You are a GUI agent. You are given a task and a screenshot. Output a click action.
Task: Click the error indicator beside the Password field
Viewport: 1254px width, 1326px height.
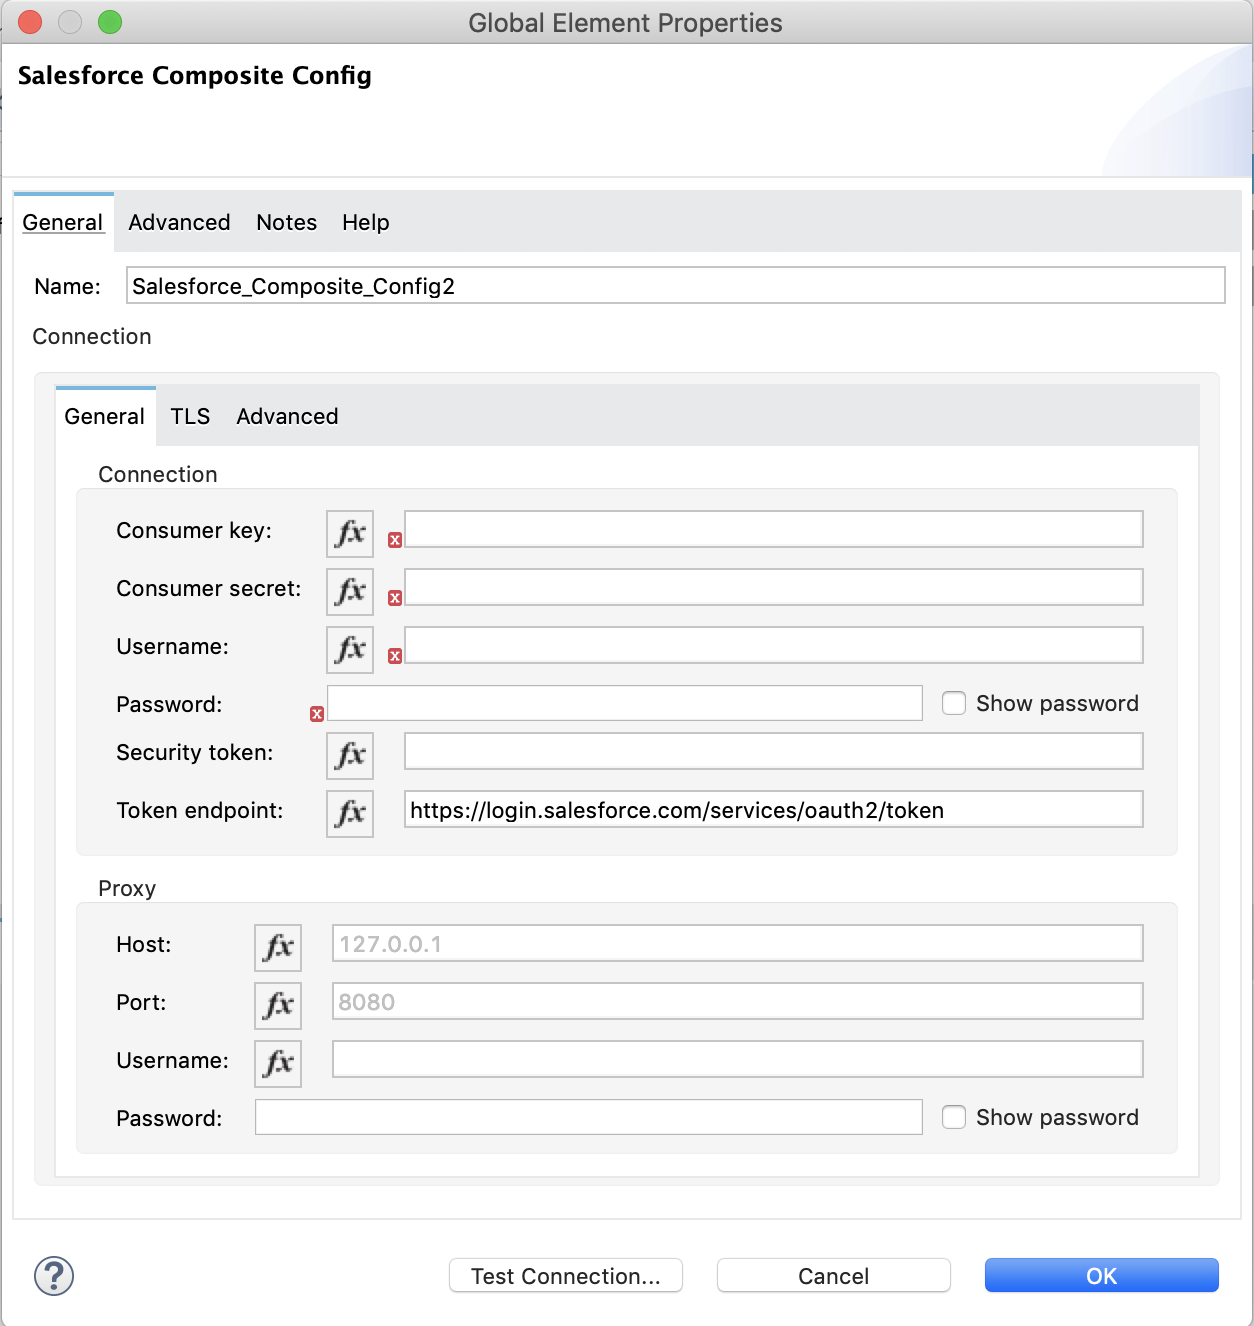[317, 714]
